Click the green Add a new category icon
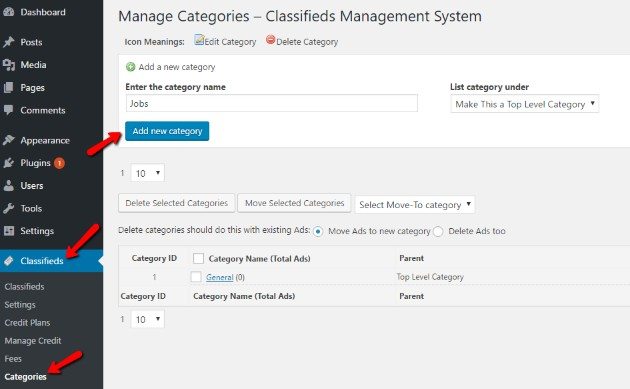The width and height of the screenshot is (630, 389). [131, 67]
